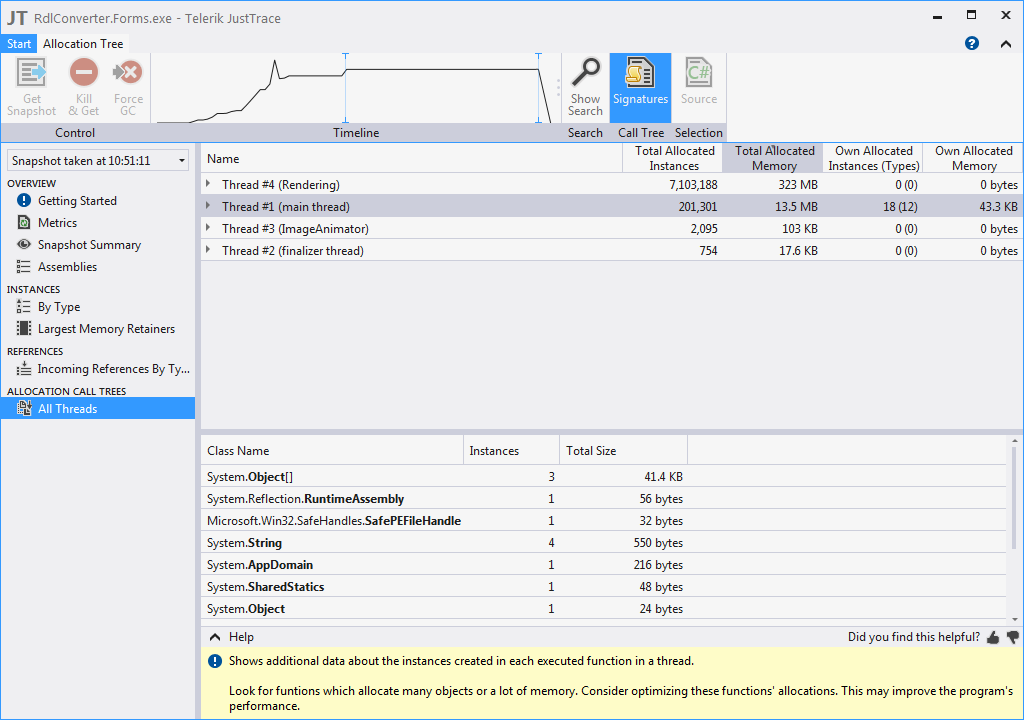Sort by Class Name column header
The width and height of the screenshot is (1024, 720).
tap(332, 450)
